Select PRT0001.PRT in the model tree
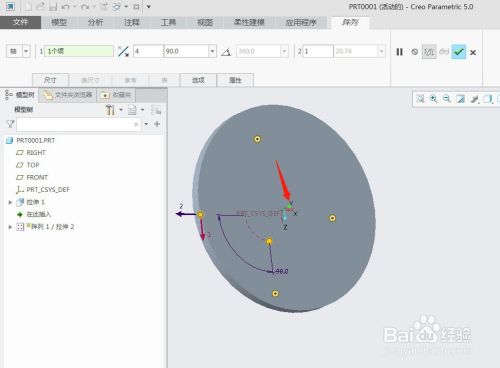500x368 pixels. 36,141
